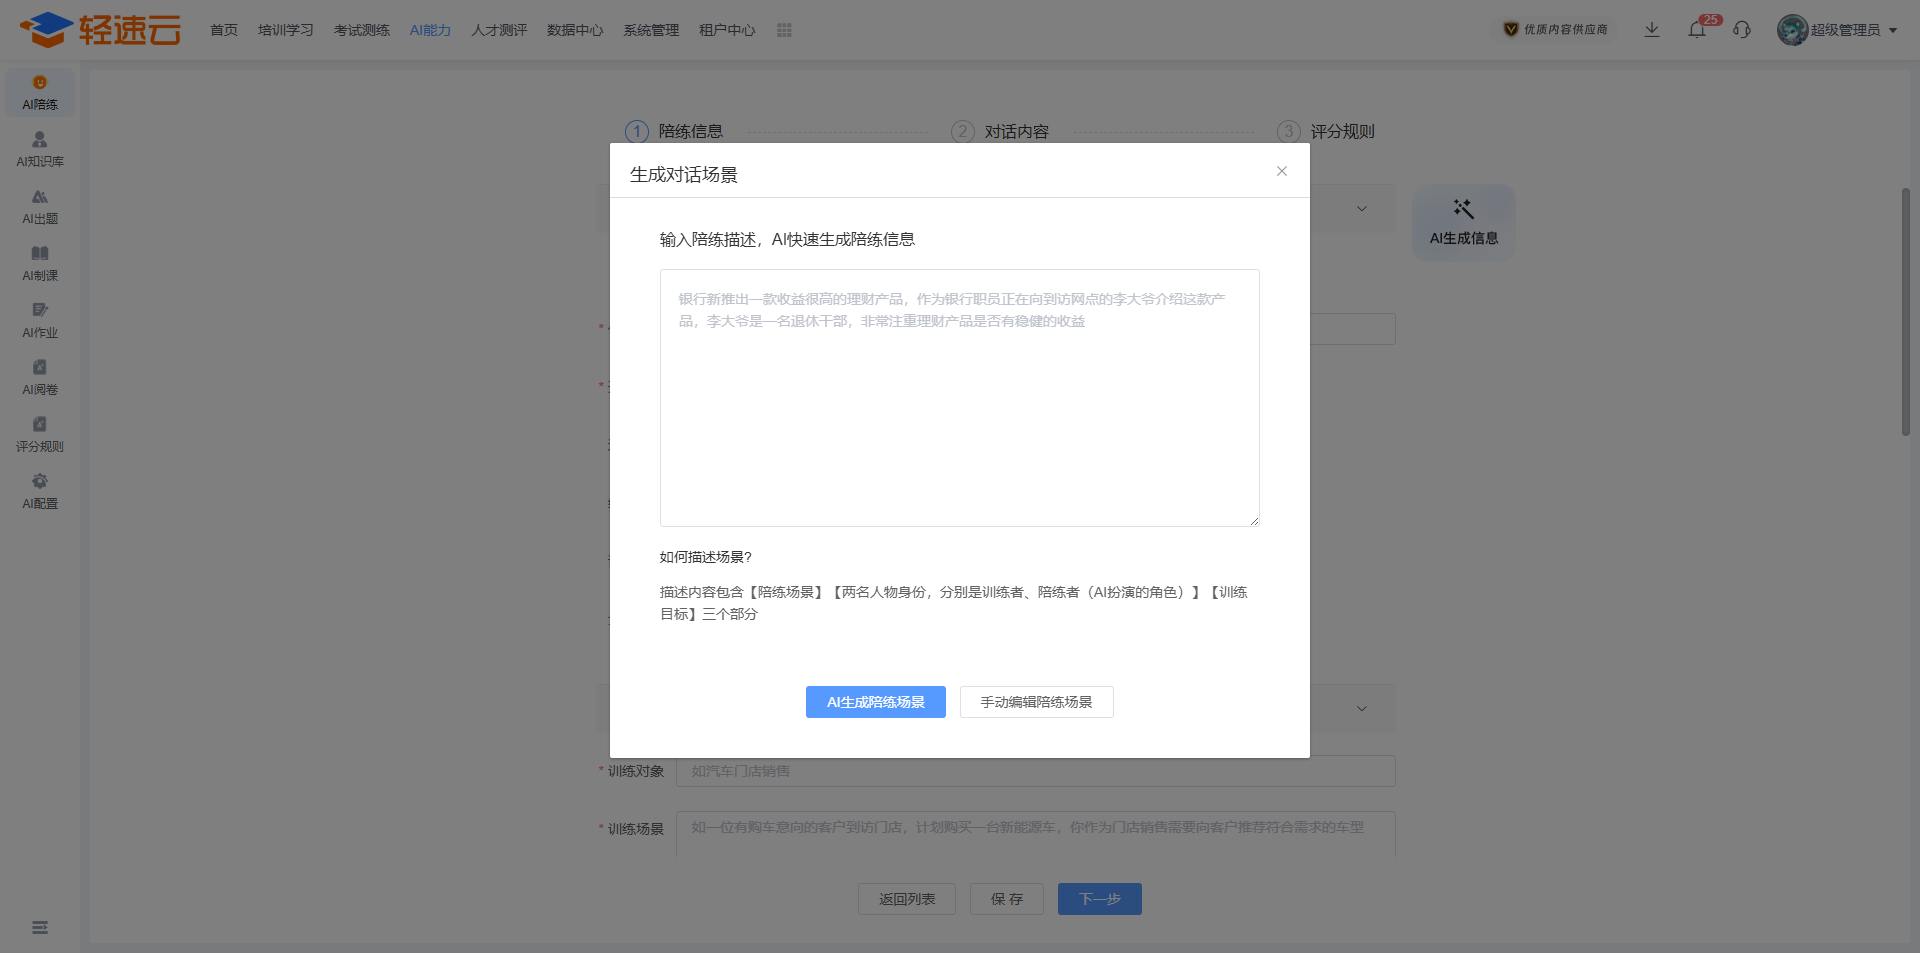The width and height of the screenshot is (1920, 953).
Task: Expand the 超级管理员 user dropdown
Action: tap(1838, 30)
